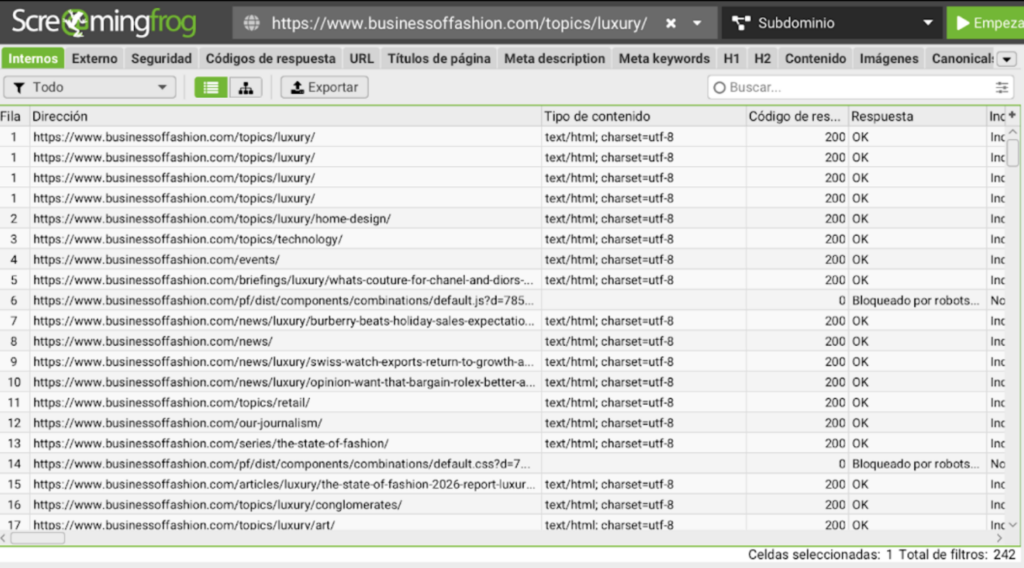The height and width of the screenshot is (568, 1024).
Task: Open the Códigos de respuesta tab
Action: click(x=270, y=59)
